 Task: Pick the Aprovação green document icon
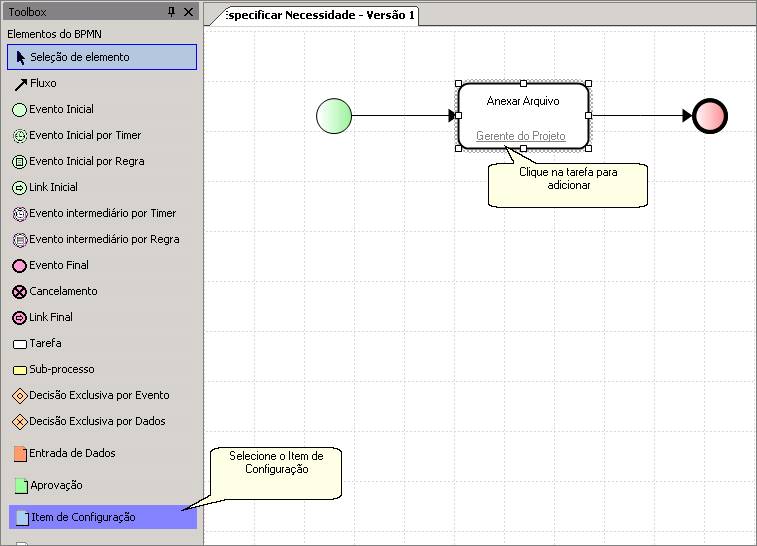[21, 486]
